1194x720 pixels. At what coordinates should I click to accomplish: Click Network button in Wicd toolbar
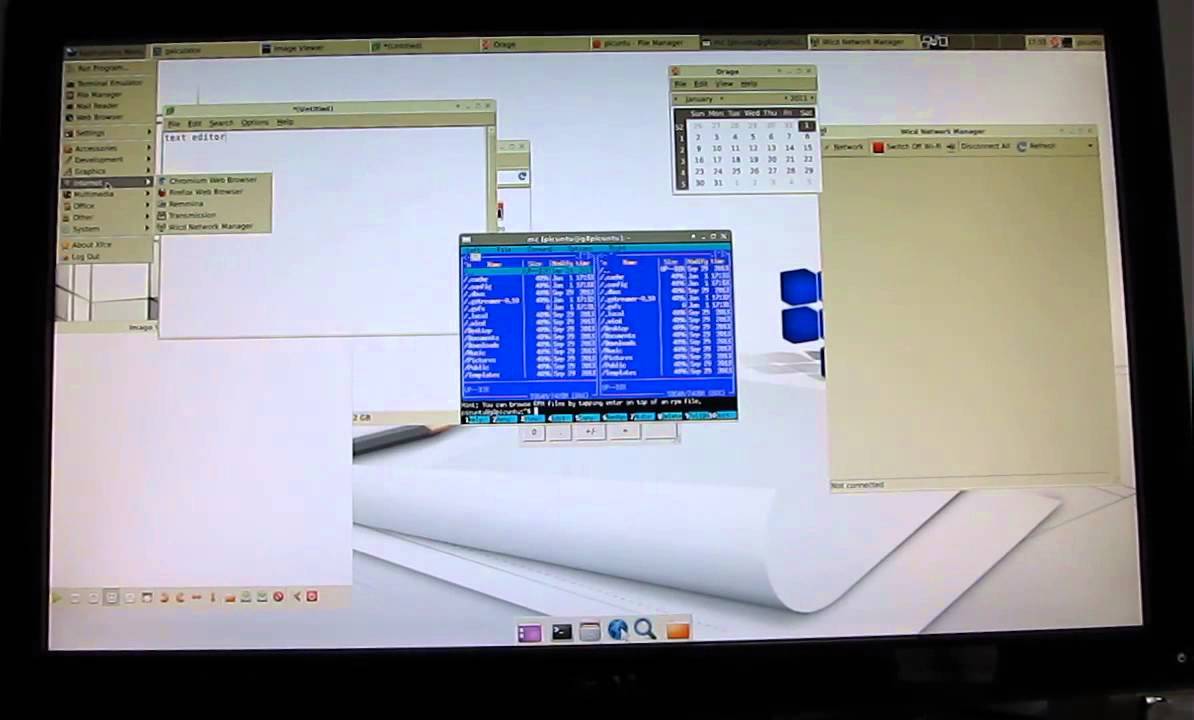pos(844,147)
